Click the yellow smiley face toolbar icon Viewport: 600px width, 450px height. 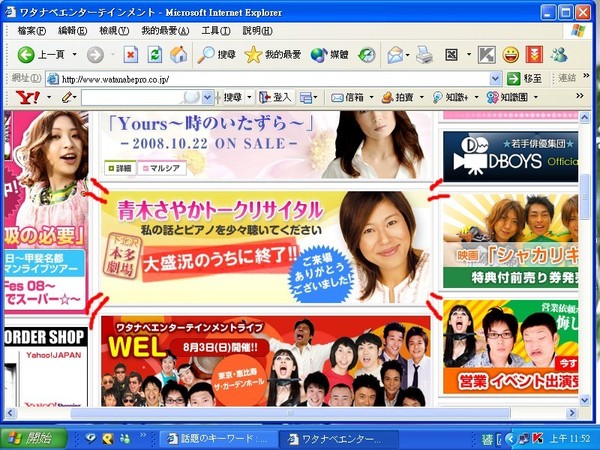click(x=511, y=55)
